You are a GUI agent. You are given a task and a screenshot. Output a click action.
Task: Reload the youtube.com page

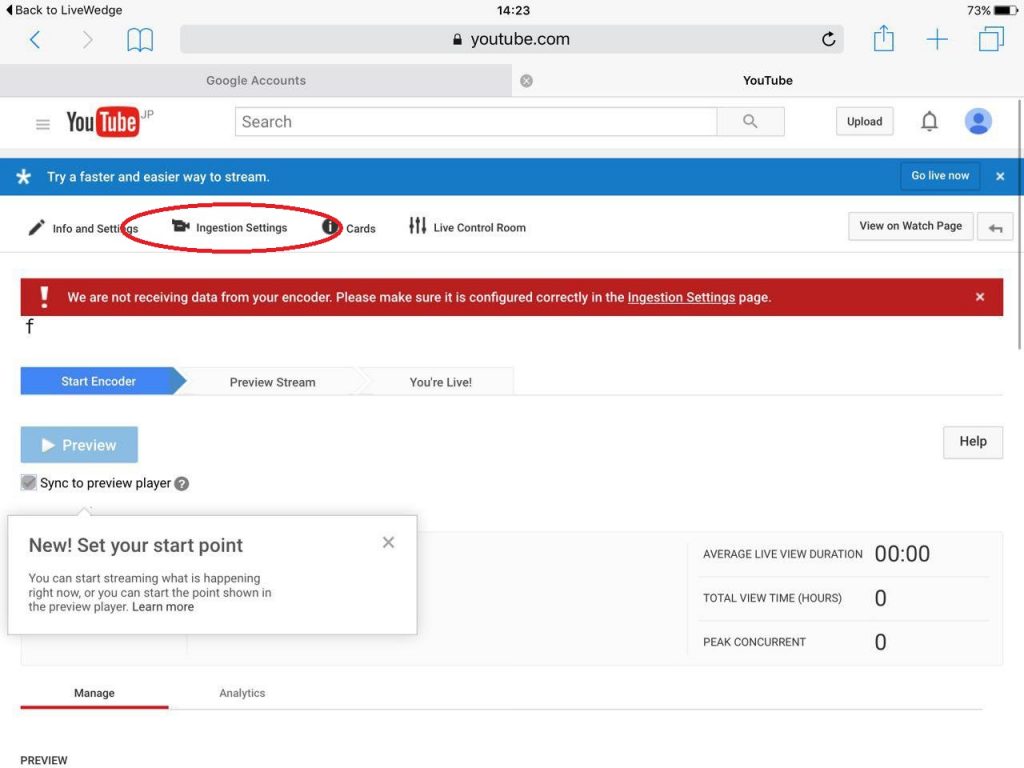(x=828, y=39)
